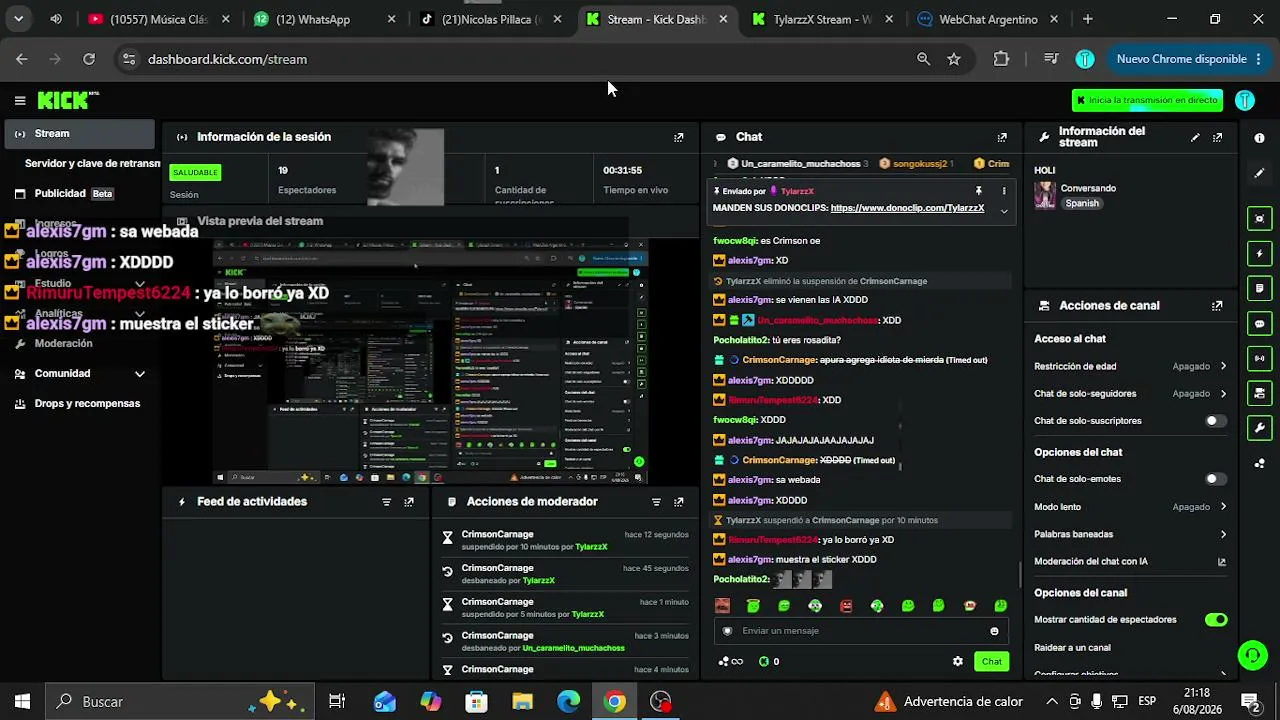1280x720 pixels.
Task: Expand the pinned message chevron
Action: point(1004,210)
